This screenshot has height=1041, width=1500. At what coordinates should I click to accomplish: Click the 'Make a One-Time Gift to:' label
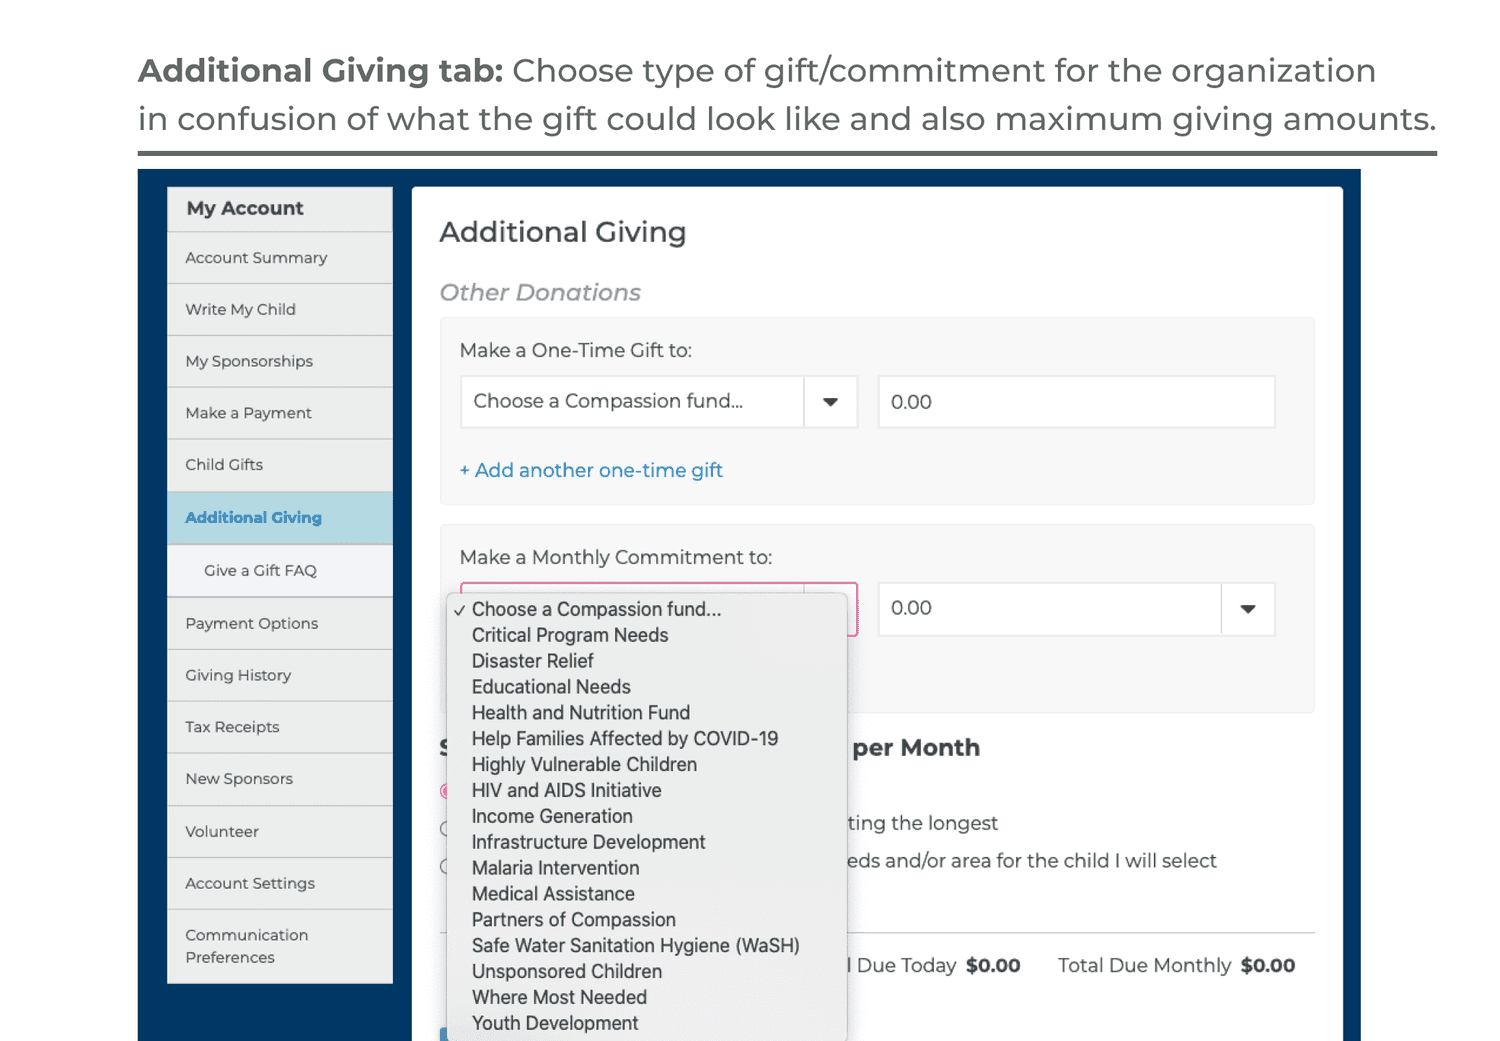[x=576, y=351]
